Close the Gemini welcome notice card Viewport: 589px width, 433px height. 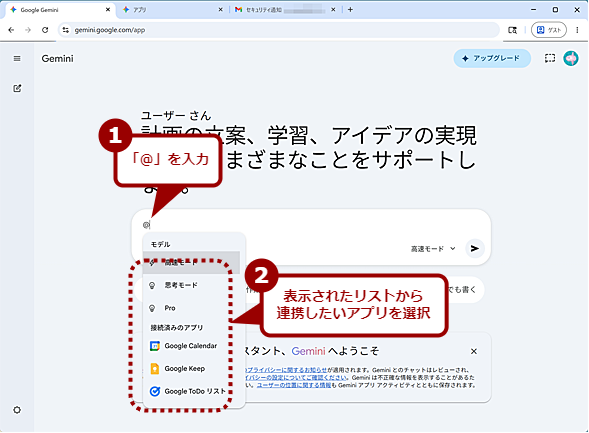pos(474,352)
